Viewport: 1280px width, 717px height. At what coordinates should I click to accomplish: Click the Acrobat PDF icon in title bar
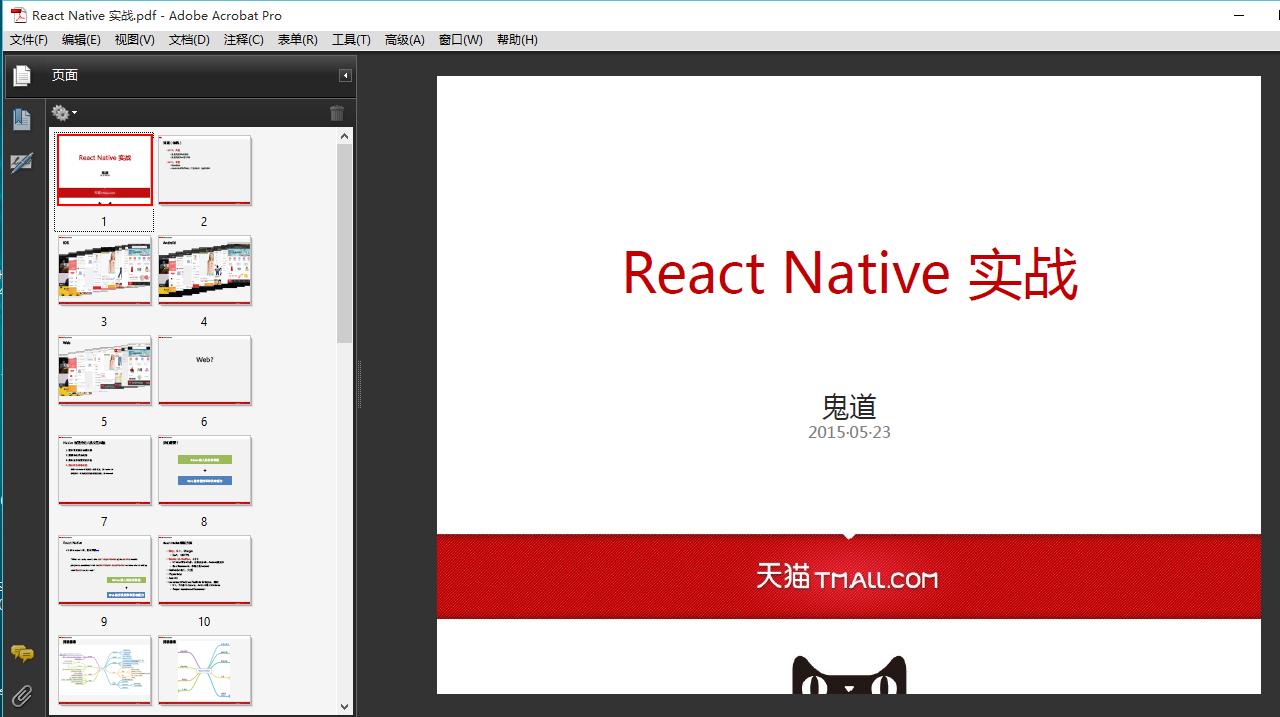[18, 15]
